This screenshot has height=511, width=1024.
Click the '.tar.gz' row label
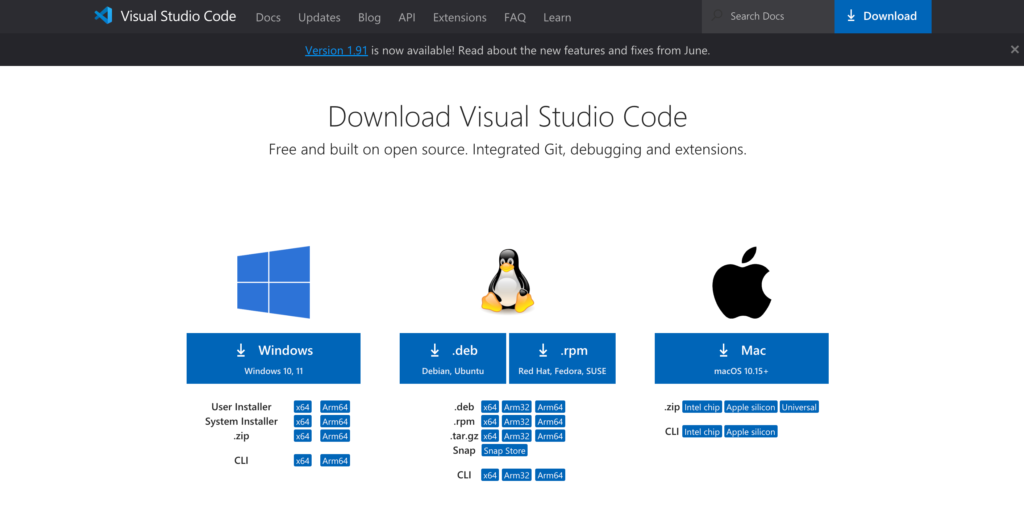click(x=462, y=436)
